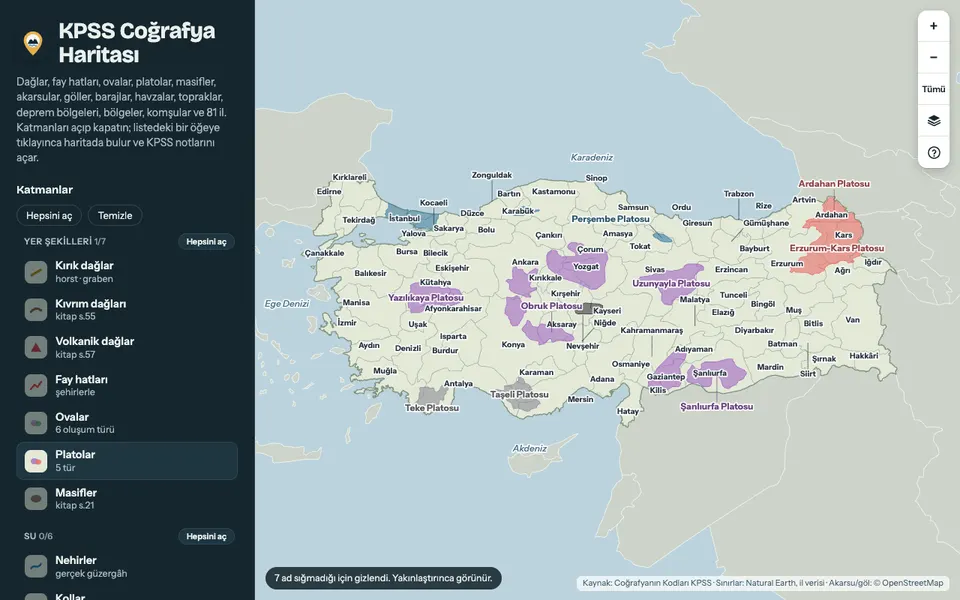The width and height of the screenshot is (960, 600).
Task: Zoom out with the minus button
Action: coord(934,58)
